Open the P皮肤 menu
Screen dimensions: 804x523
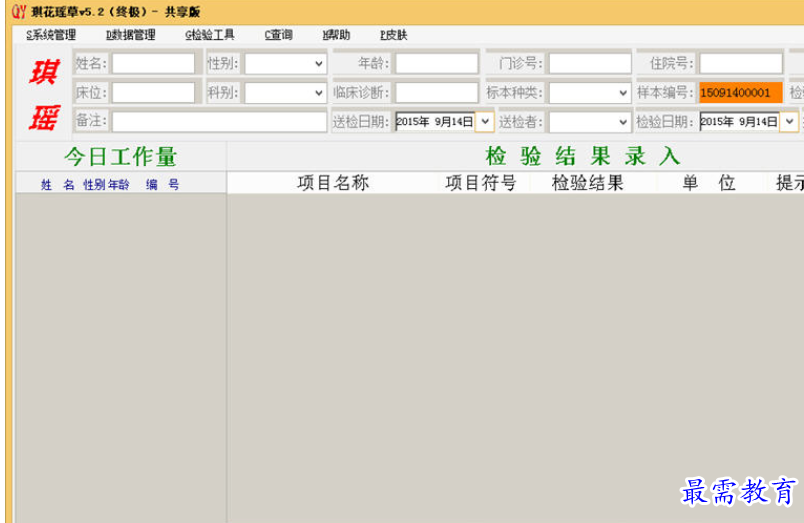point(394,35)
